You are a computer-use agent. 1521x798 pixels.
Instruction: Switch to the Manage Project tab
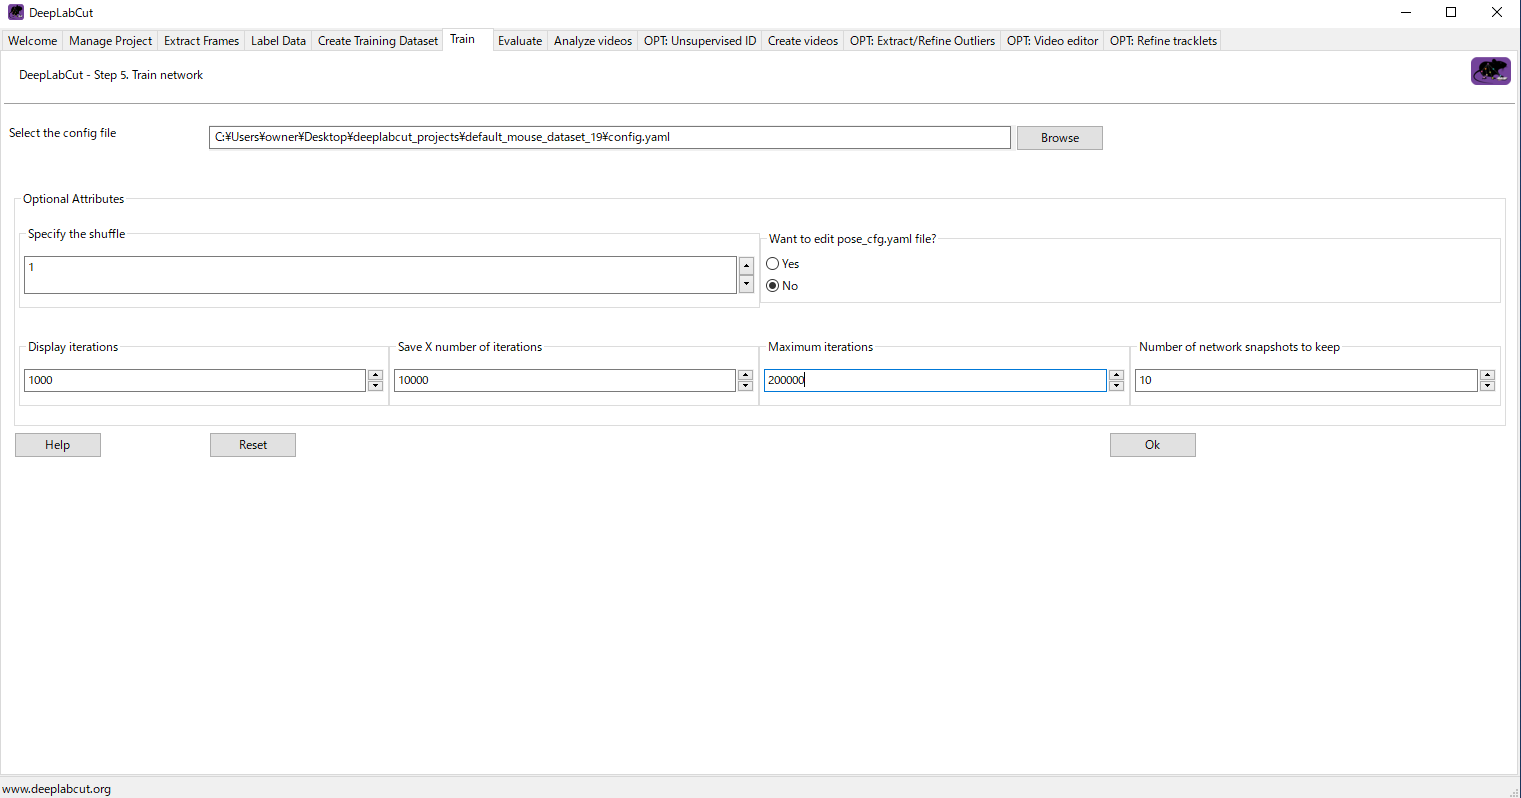[x=111, y=41]
